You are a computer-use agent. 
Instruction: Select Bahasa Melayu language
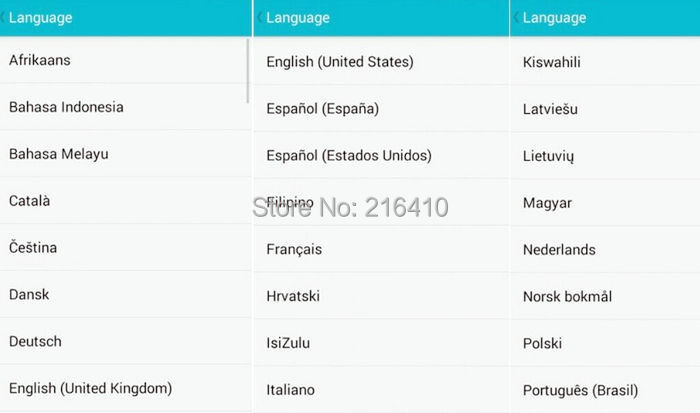[59, 154]
